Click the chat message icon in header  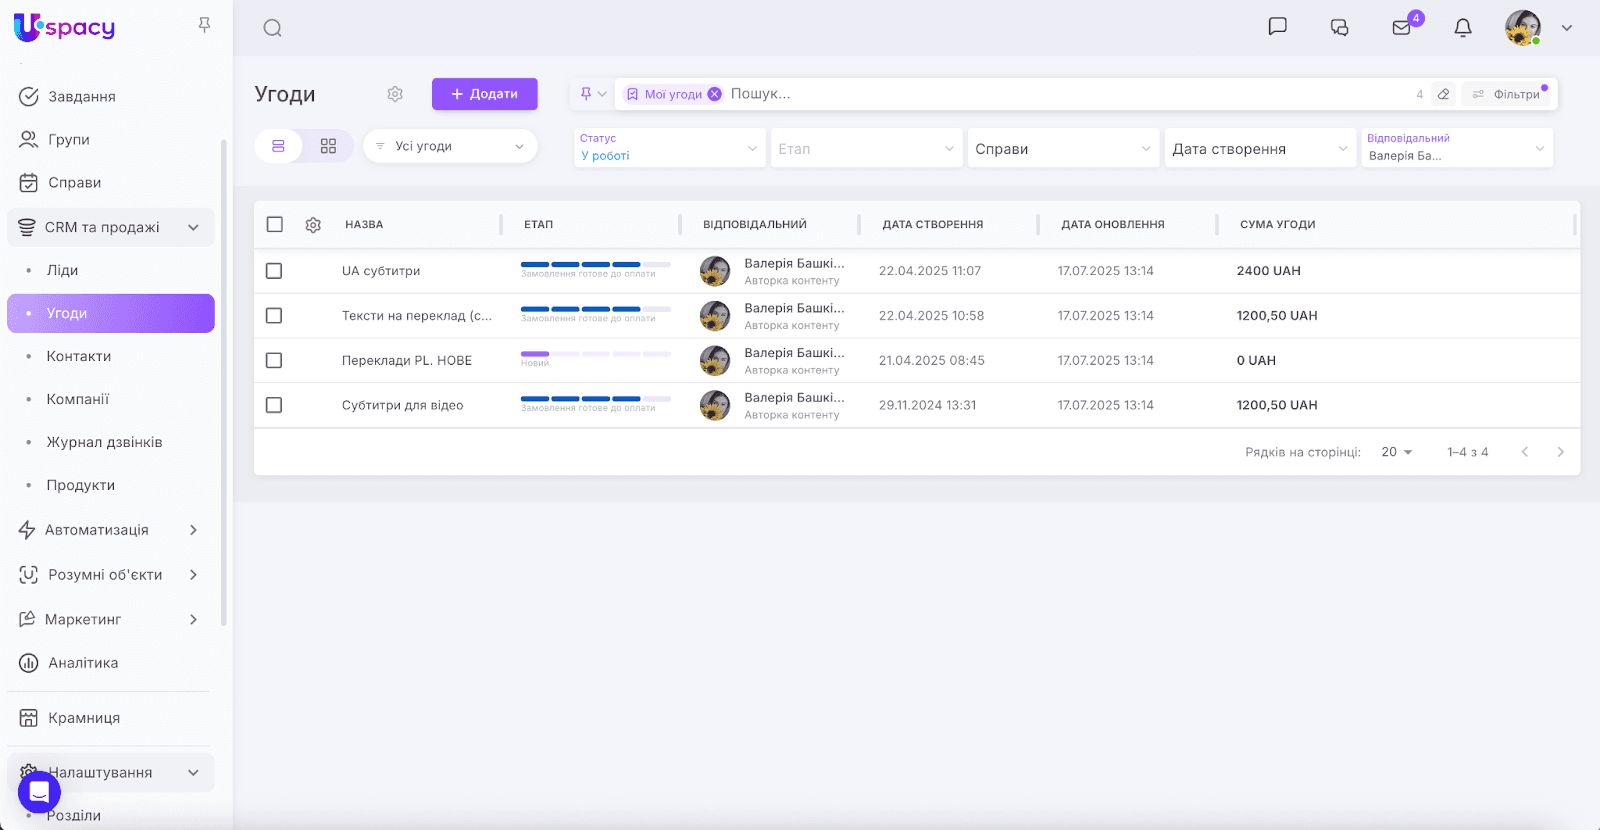[1277, 27]
